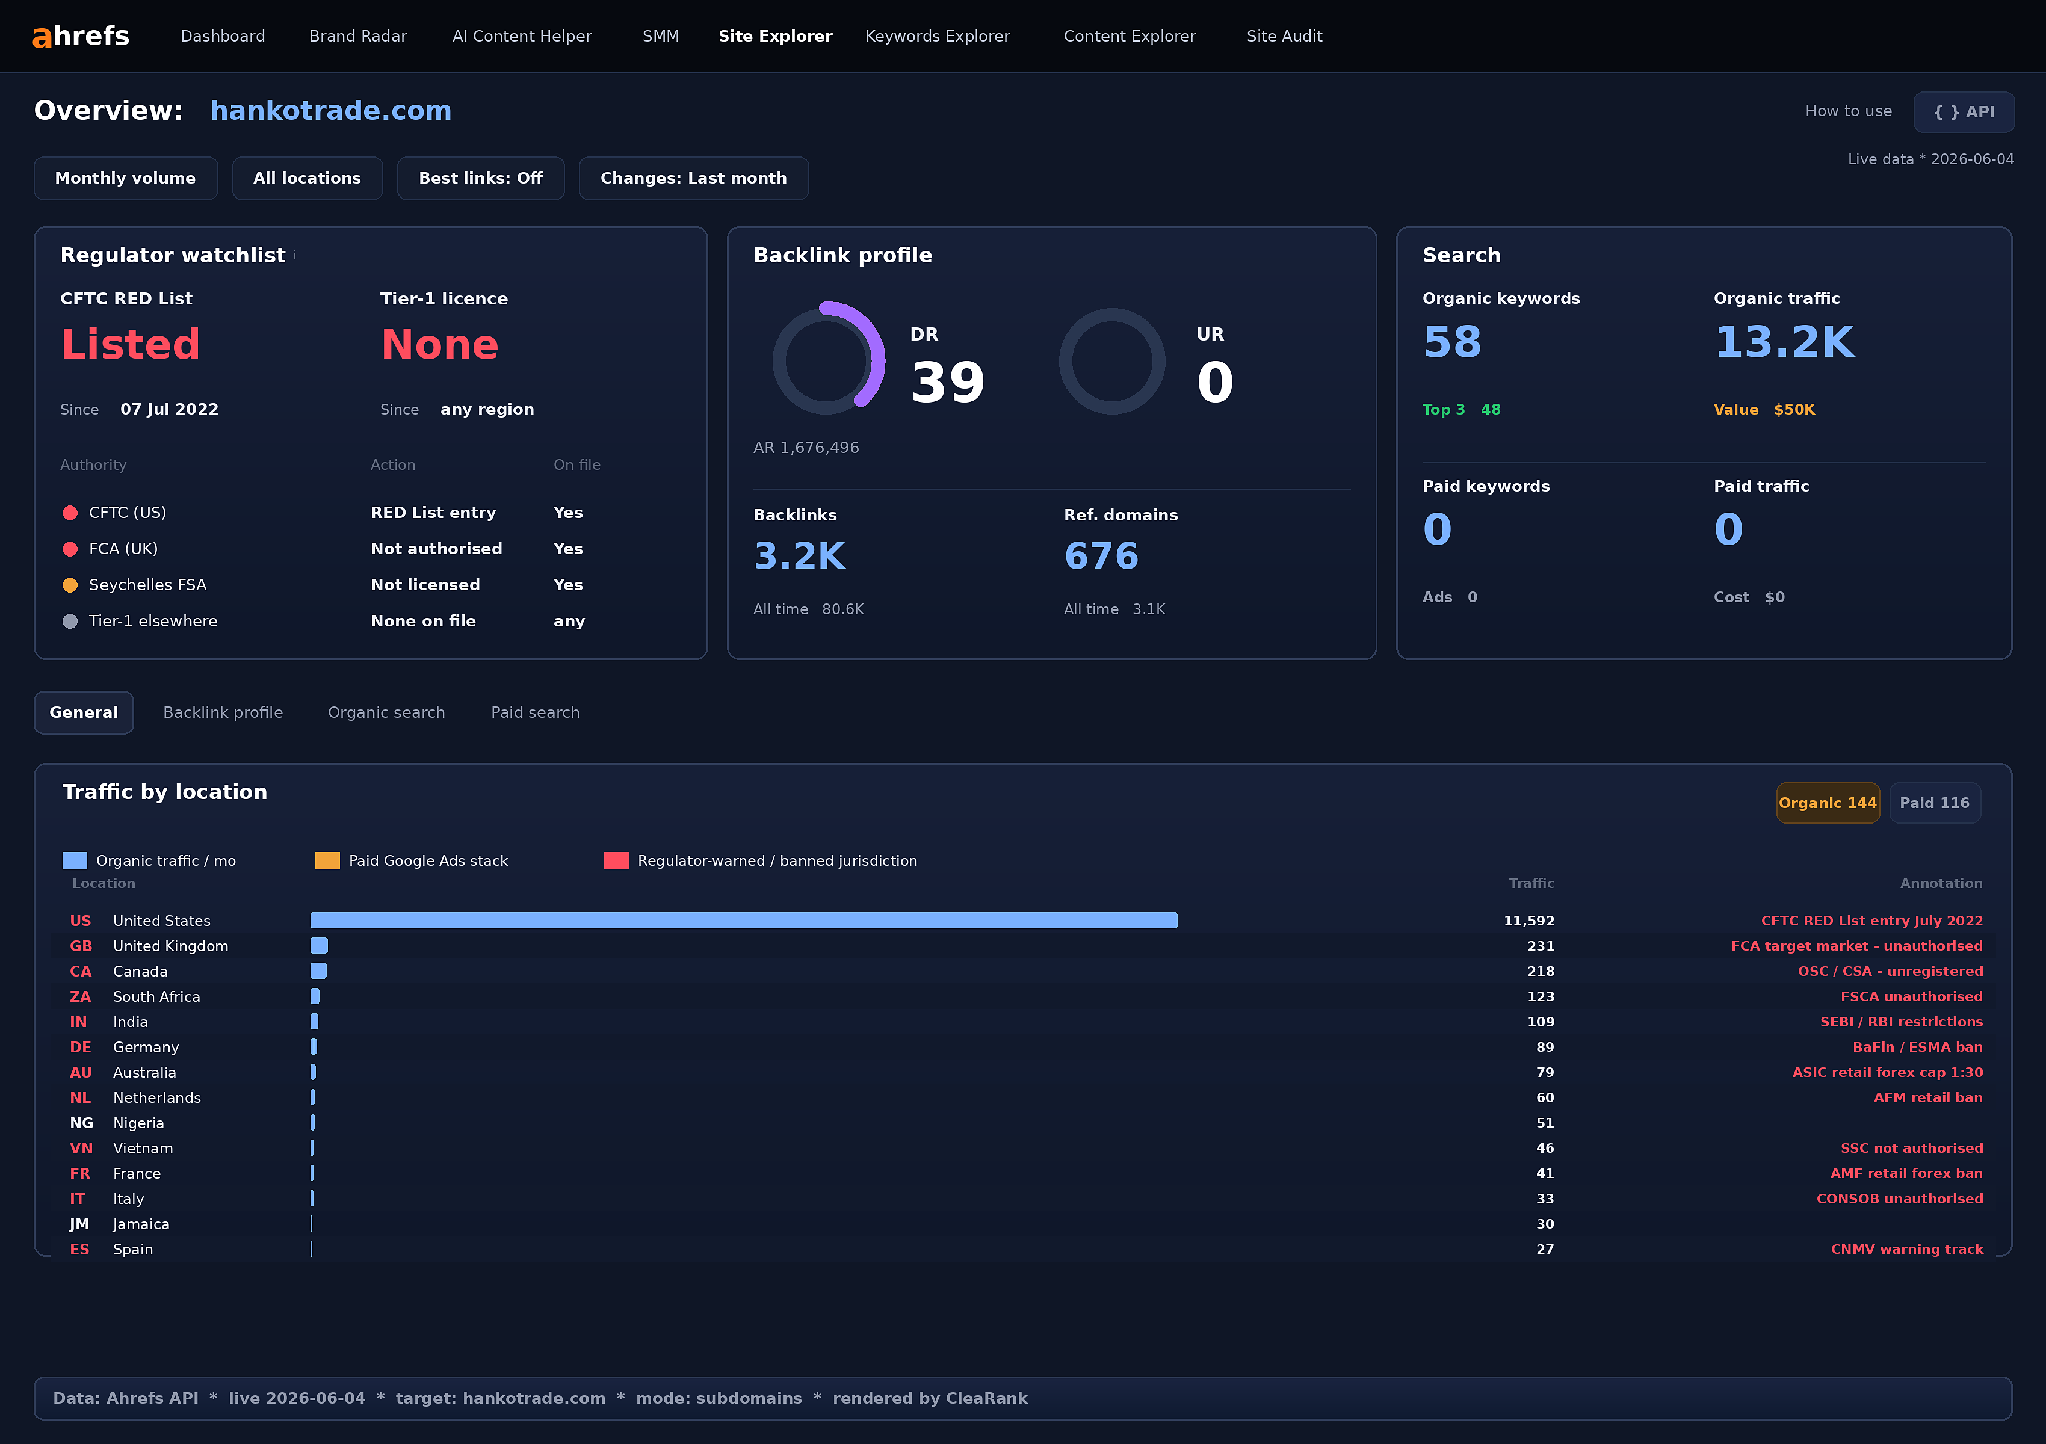The width and height of the screenshot is (2046, 1444).
Task: Open Content Explorer
Action: [1129, 36]
